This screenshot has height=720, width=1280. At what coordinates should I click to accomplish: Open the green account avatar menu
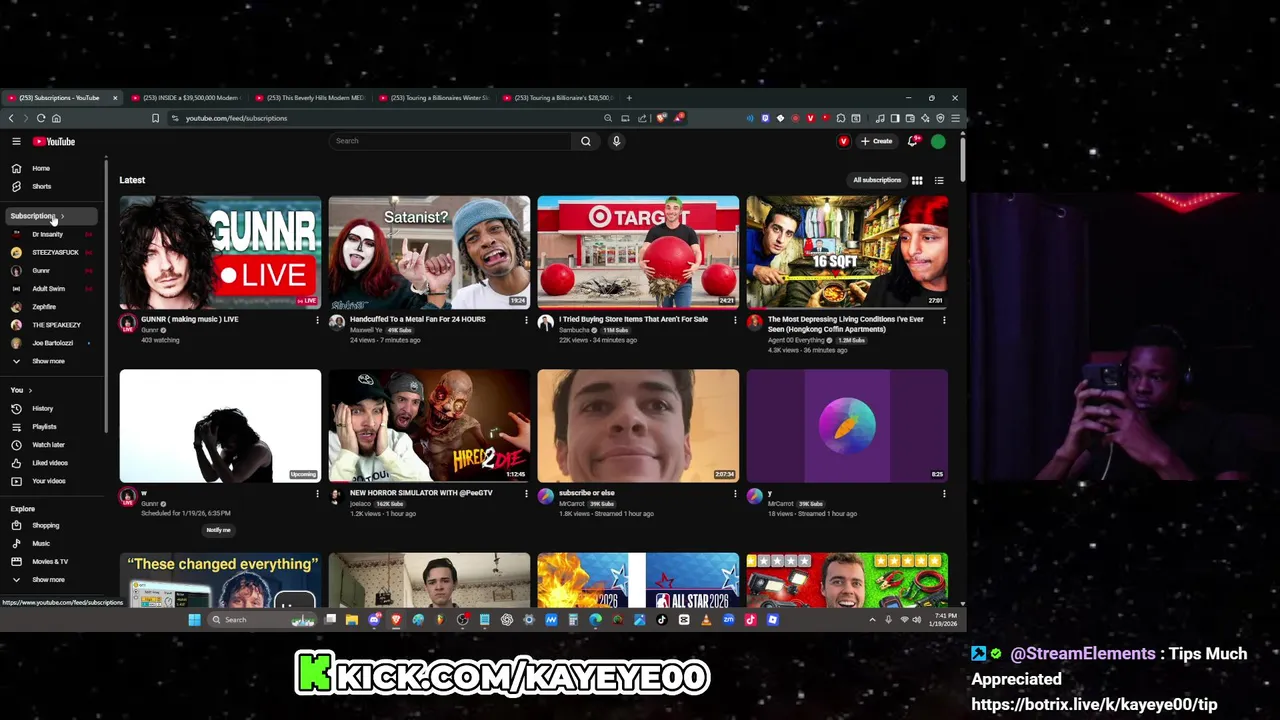point(938,141)
